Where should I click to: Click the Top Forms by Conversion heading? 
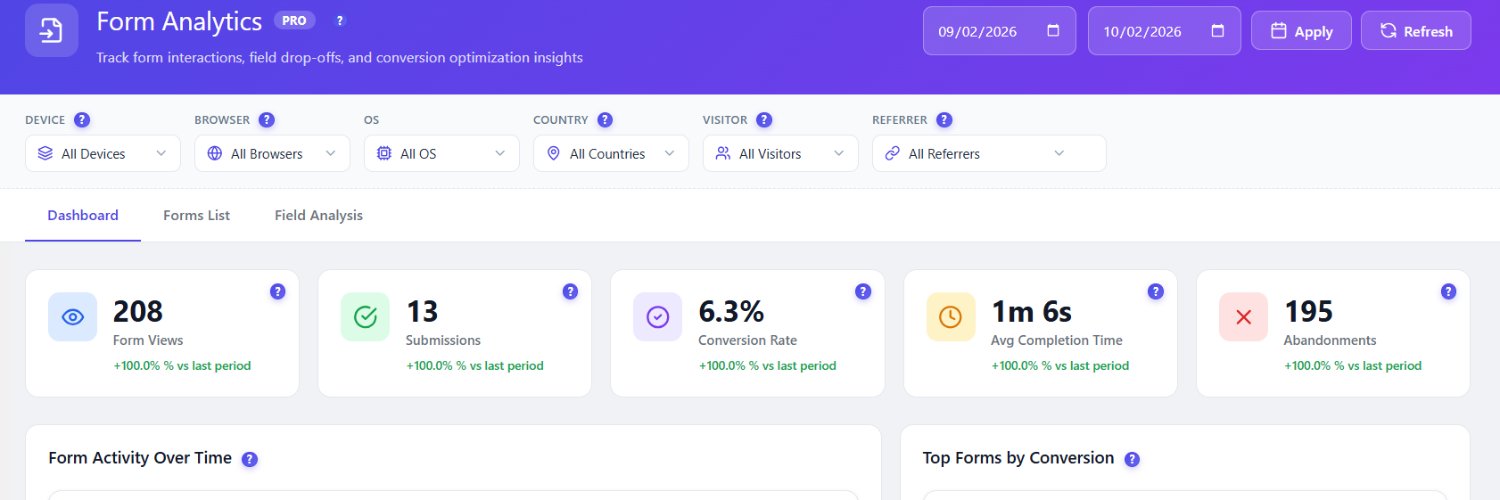coord(1018,458)
